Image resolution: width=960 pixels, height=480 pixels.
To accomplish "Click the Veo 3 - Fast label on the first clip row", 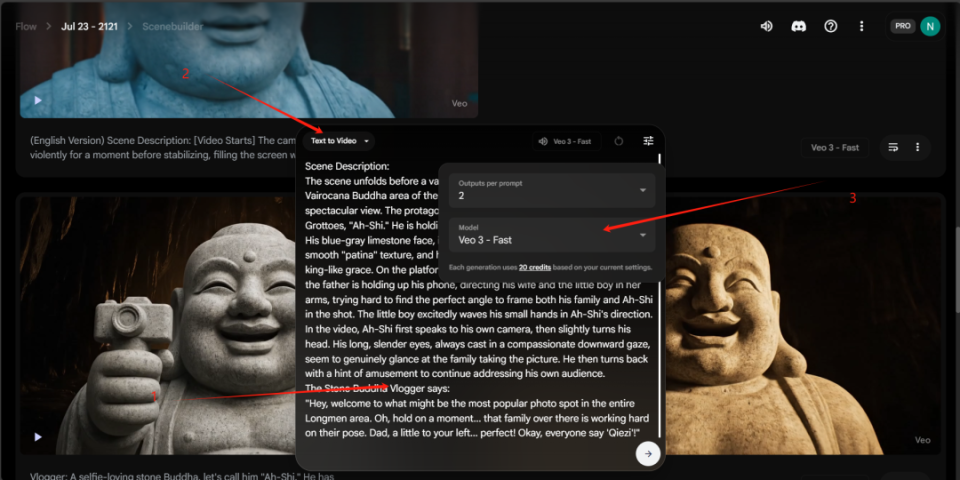I will (834, 148).
